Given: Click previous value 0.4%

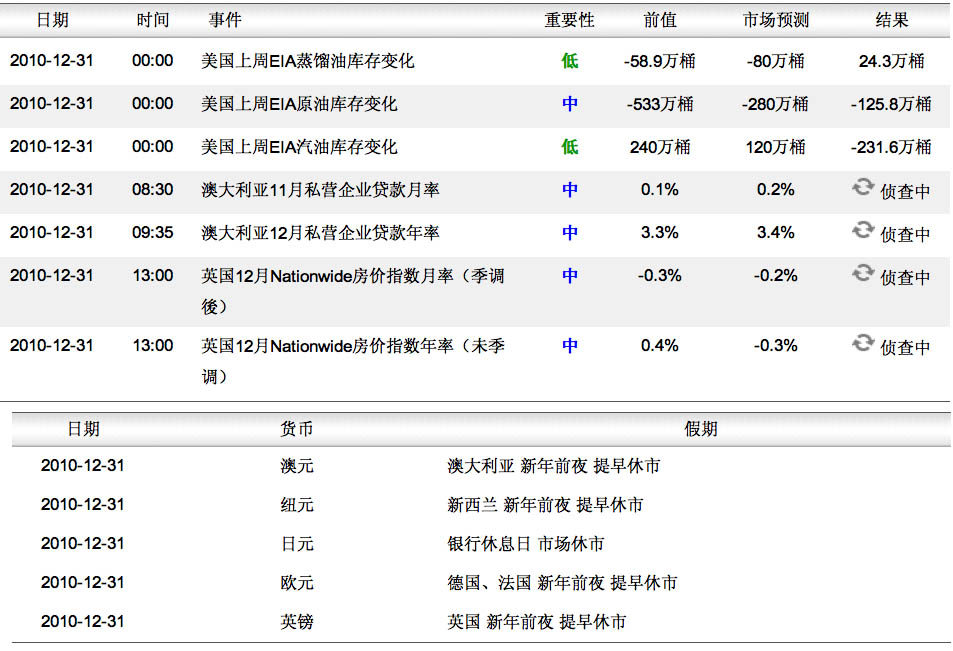Looking at the screenshot, I should [659, 346].
